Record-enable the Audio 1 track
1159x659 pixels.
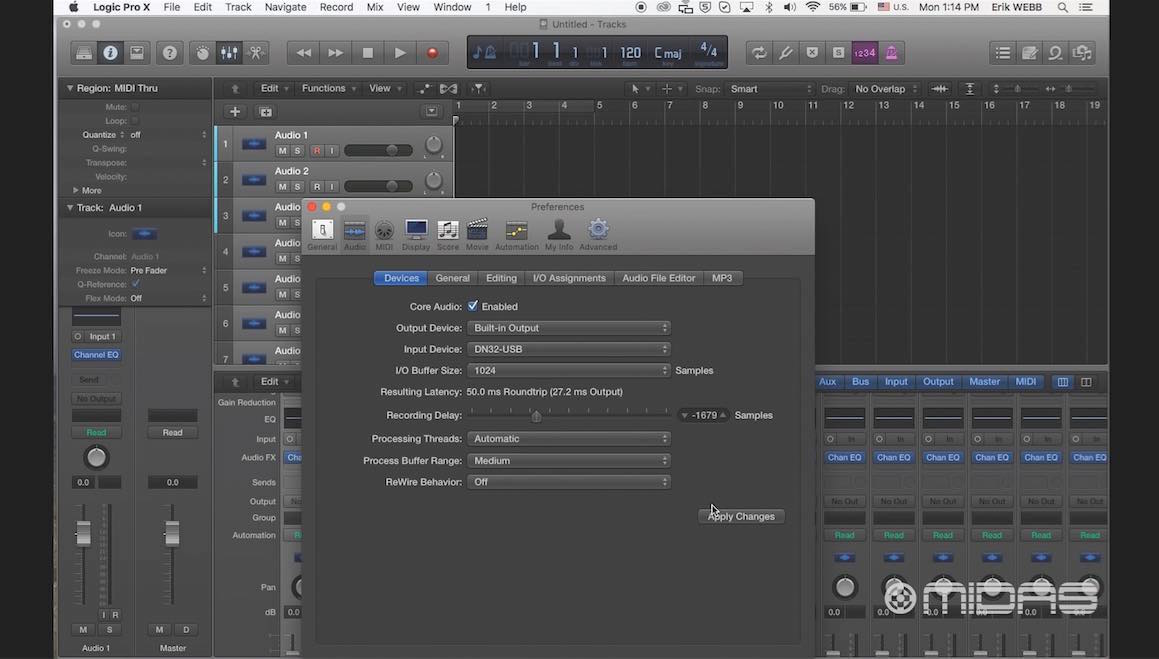317,151
